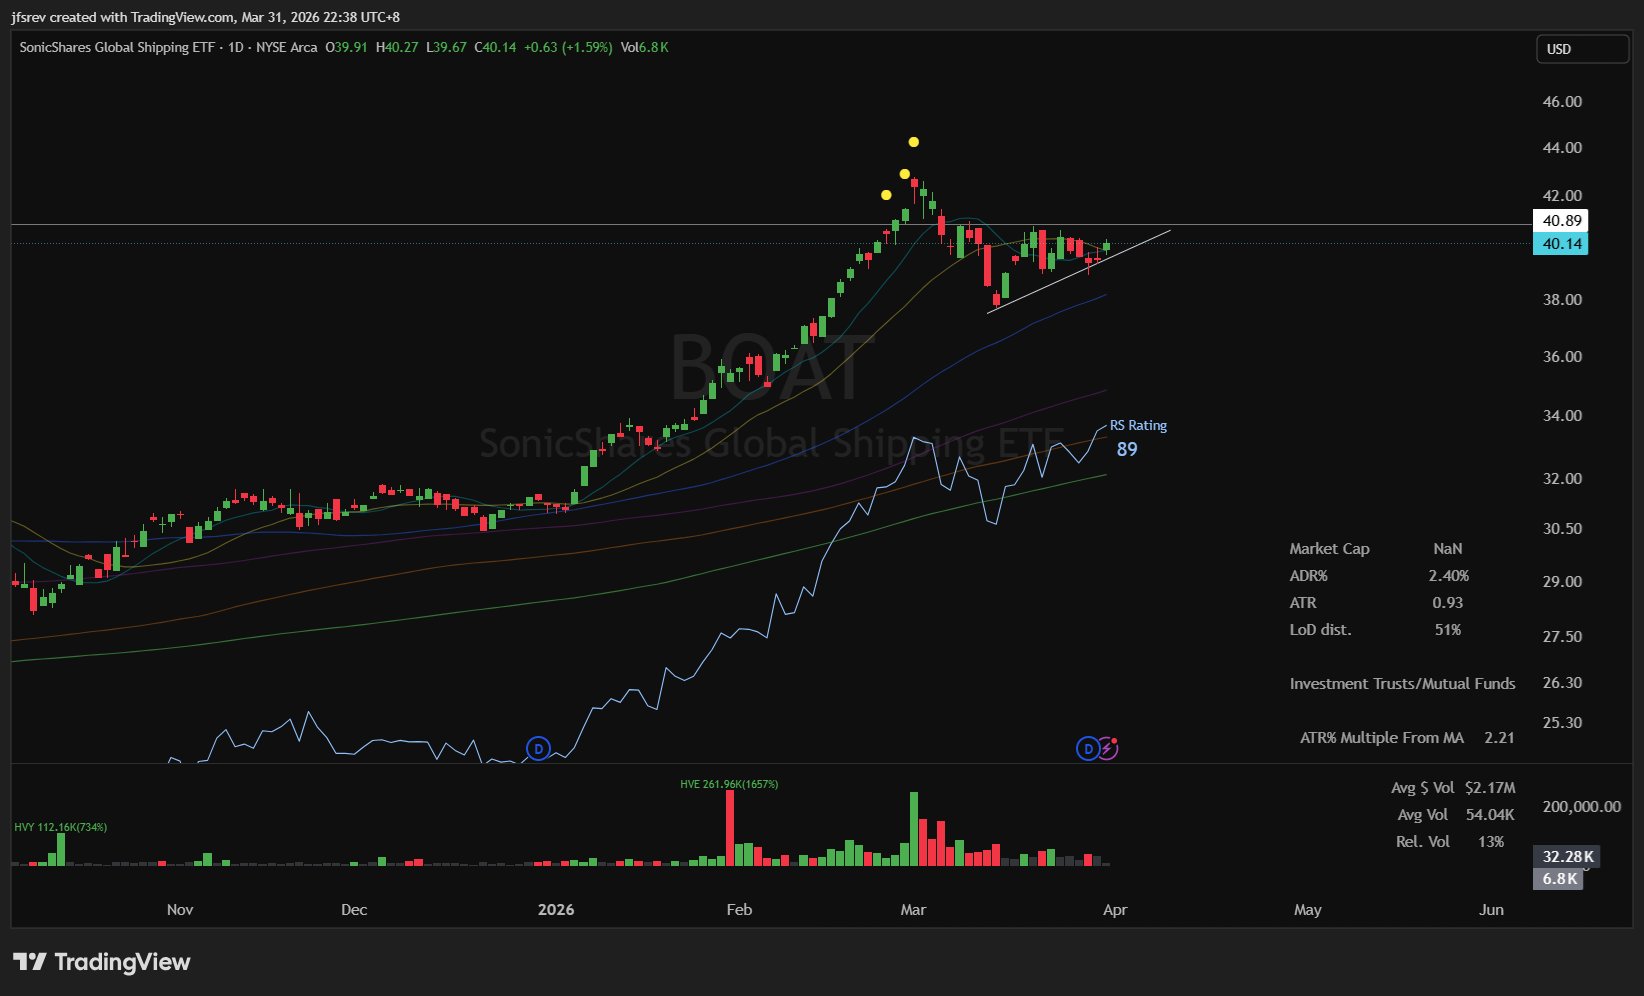The image size is (1644, 996).
Task: Click the HVE 261.96K(1657%) volume label
Action: coord(729,784)
